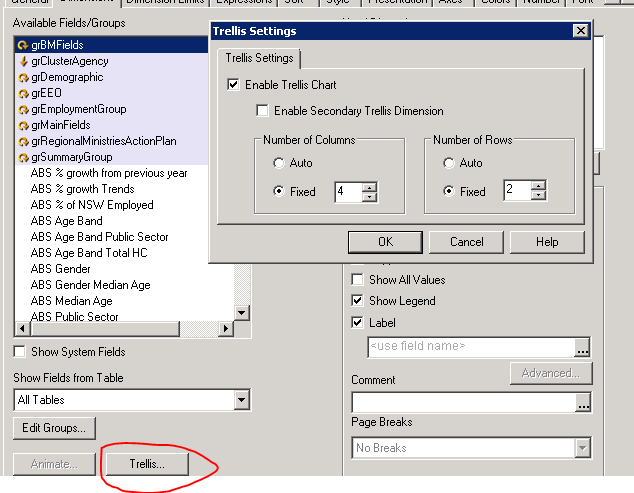Click the Comment text field
Viewport: 634px width, 493px height.
coord(464,403)
